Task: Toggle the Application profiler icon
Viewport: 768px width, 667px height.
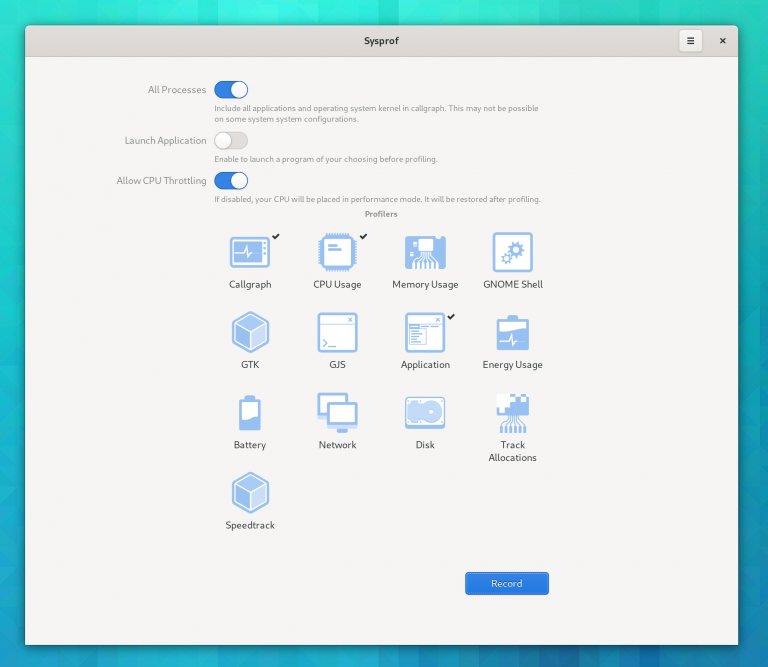Action: [x=425, y=333]
